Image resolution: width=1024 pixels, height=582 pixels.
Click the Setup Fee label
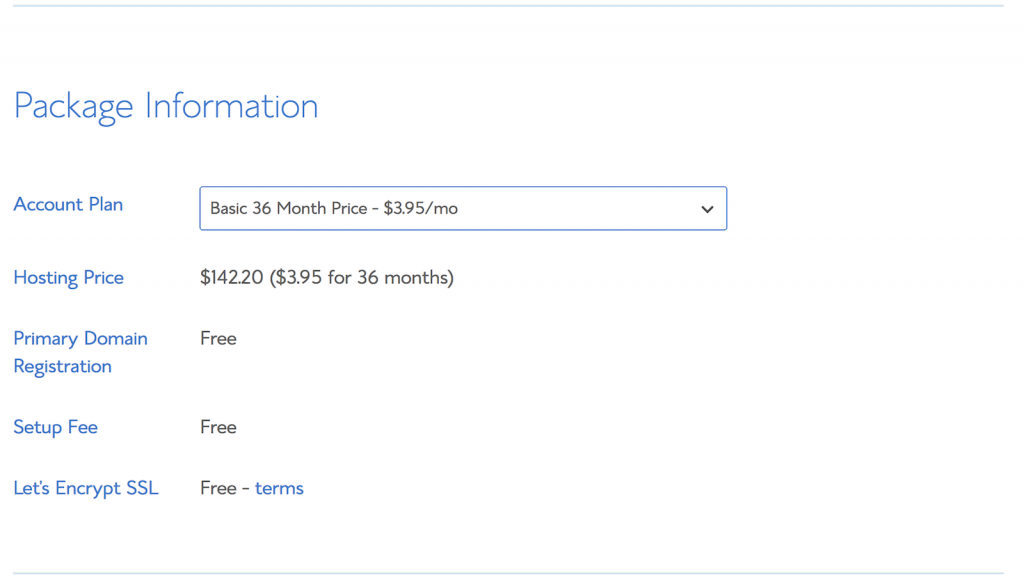pyautogui.click(x=55, y=427)
